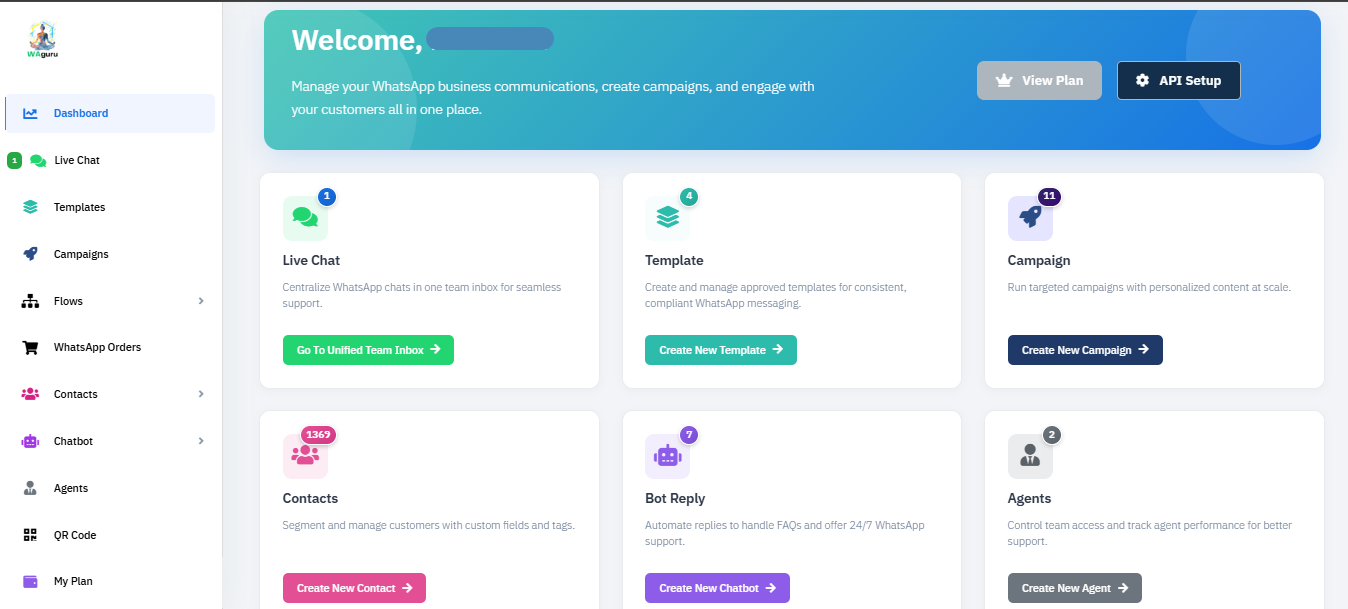The image size is (1348, 609).
Task: Click the Agents person icon on the Agents card
Action: (x=1030, y=455)
